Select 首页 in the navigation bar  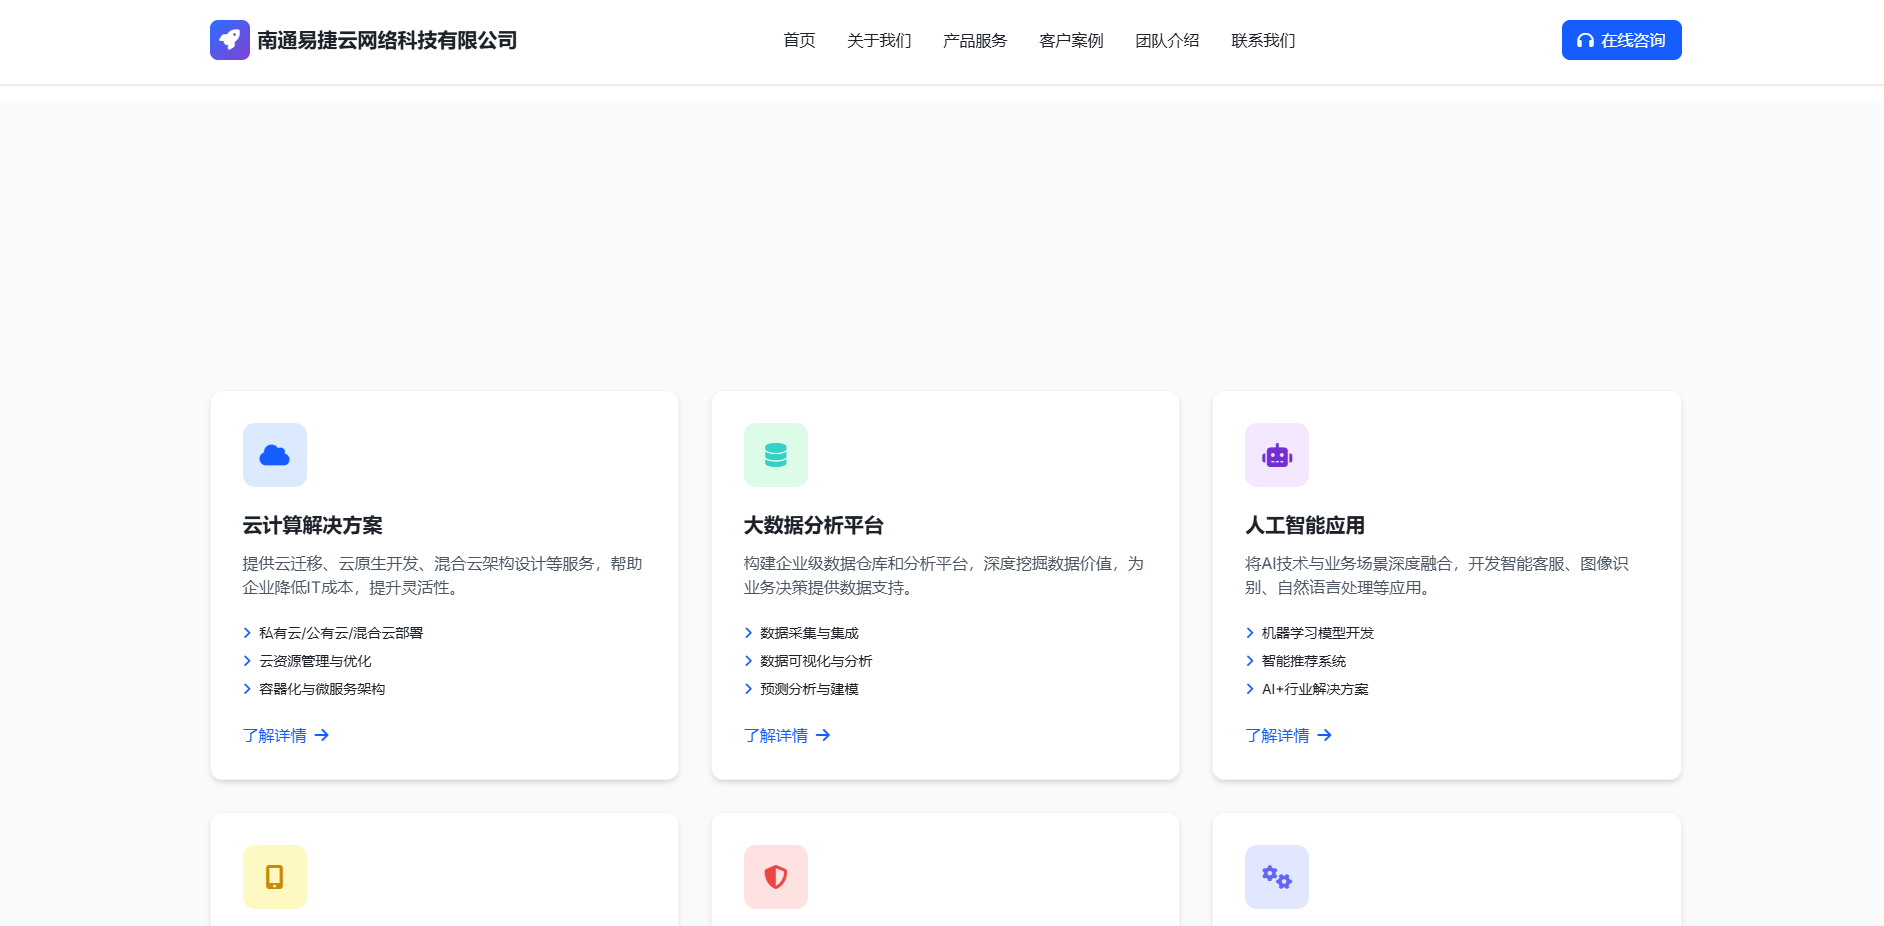click(x=799, y=41)
